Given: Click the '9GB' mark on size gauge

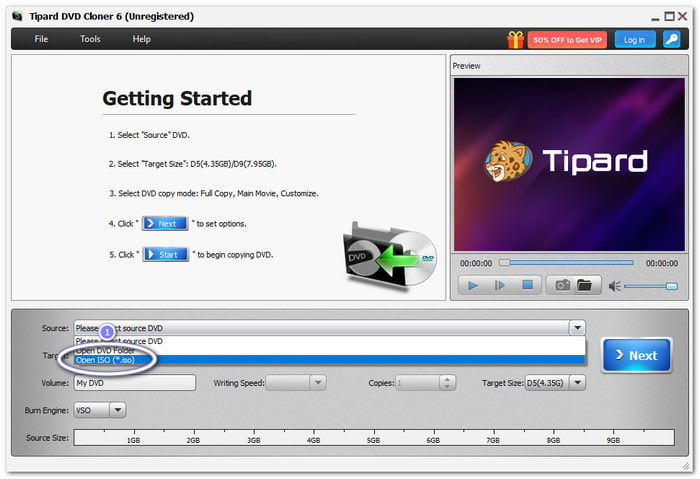Looking at the screenshot, I should point(613,440).
